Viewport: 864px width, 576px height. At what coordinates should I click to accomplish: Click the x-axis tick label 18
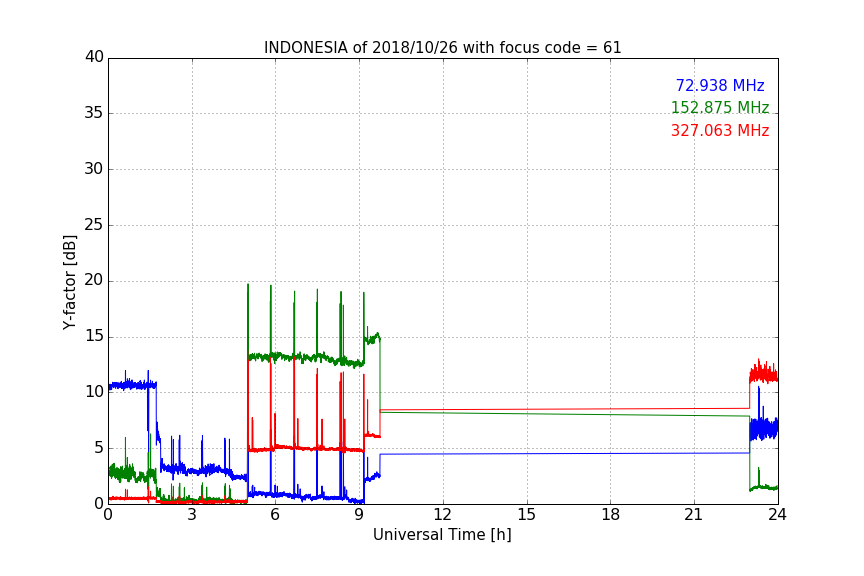click(611, 515)
